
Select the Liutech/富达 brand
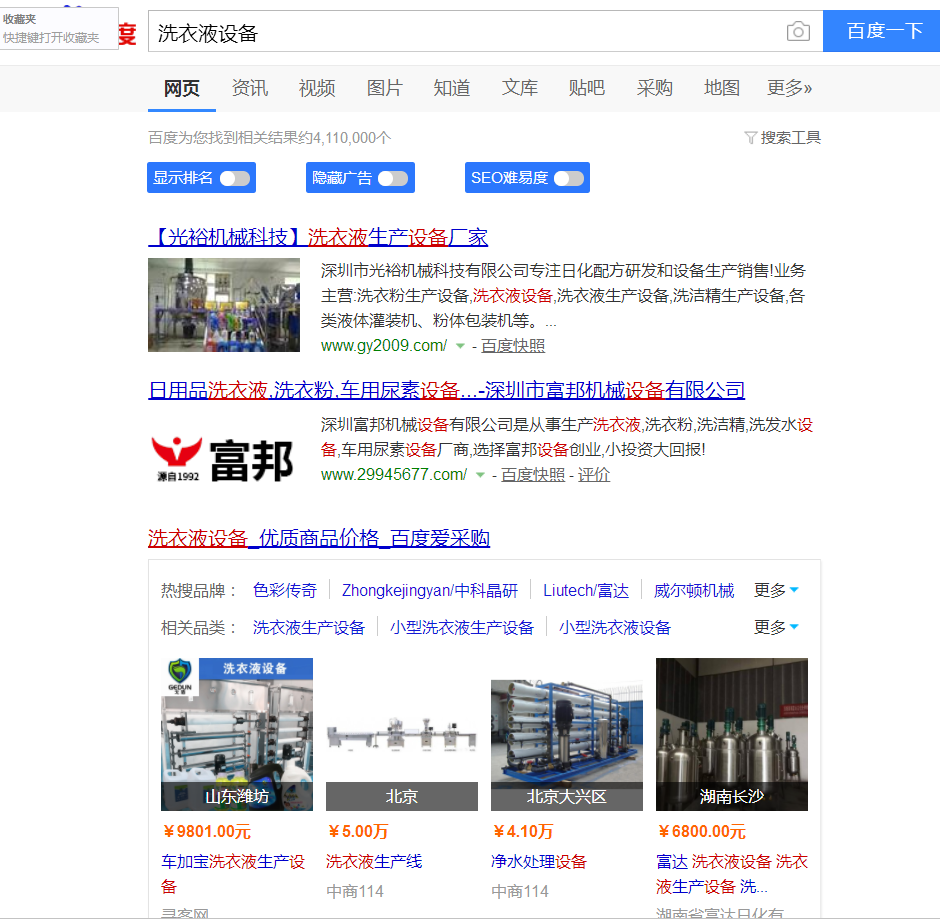pyautogui.click(x=586, y=590)
